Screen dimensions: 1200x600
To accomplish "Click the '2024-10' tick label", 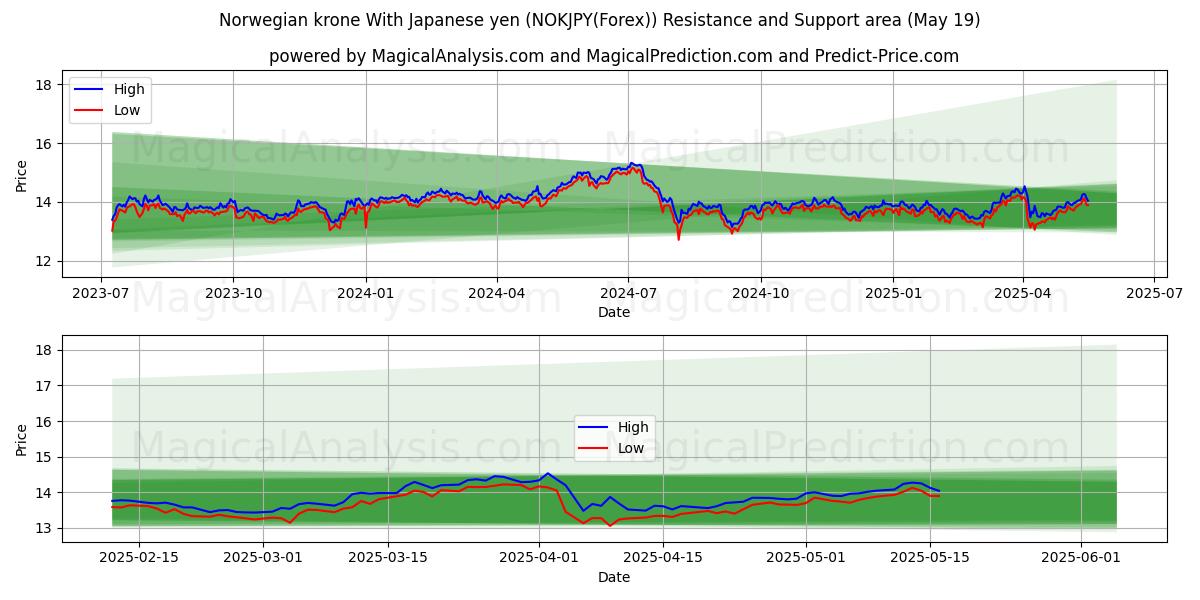I will [760, 294].
